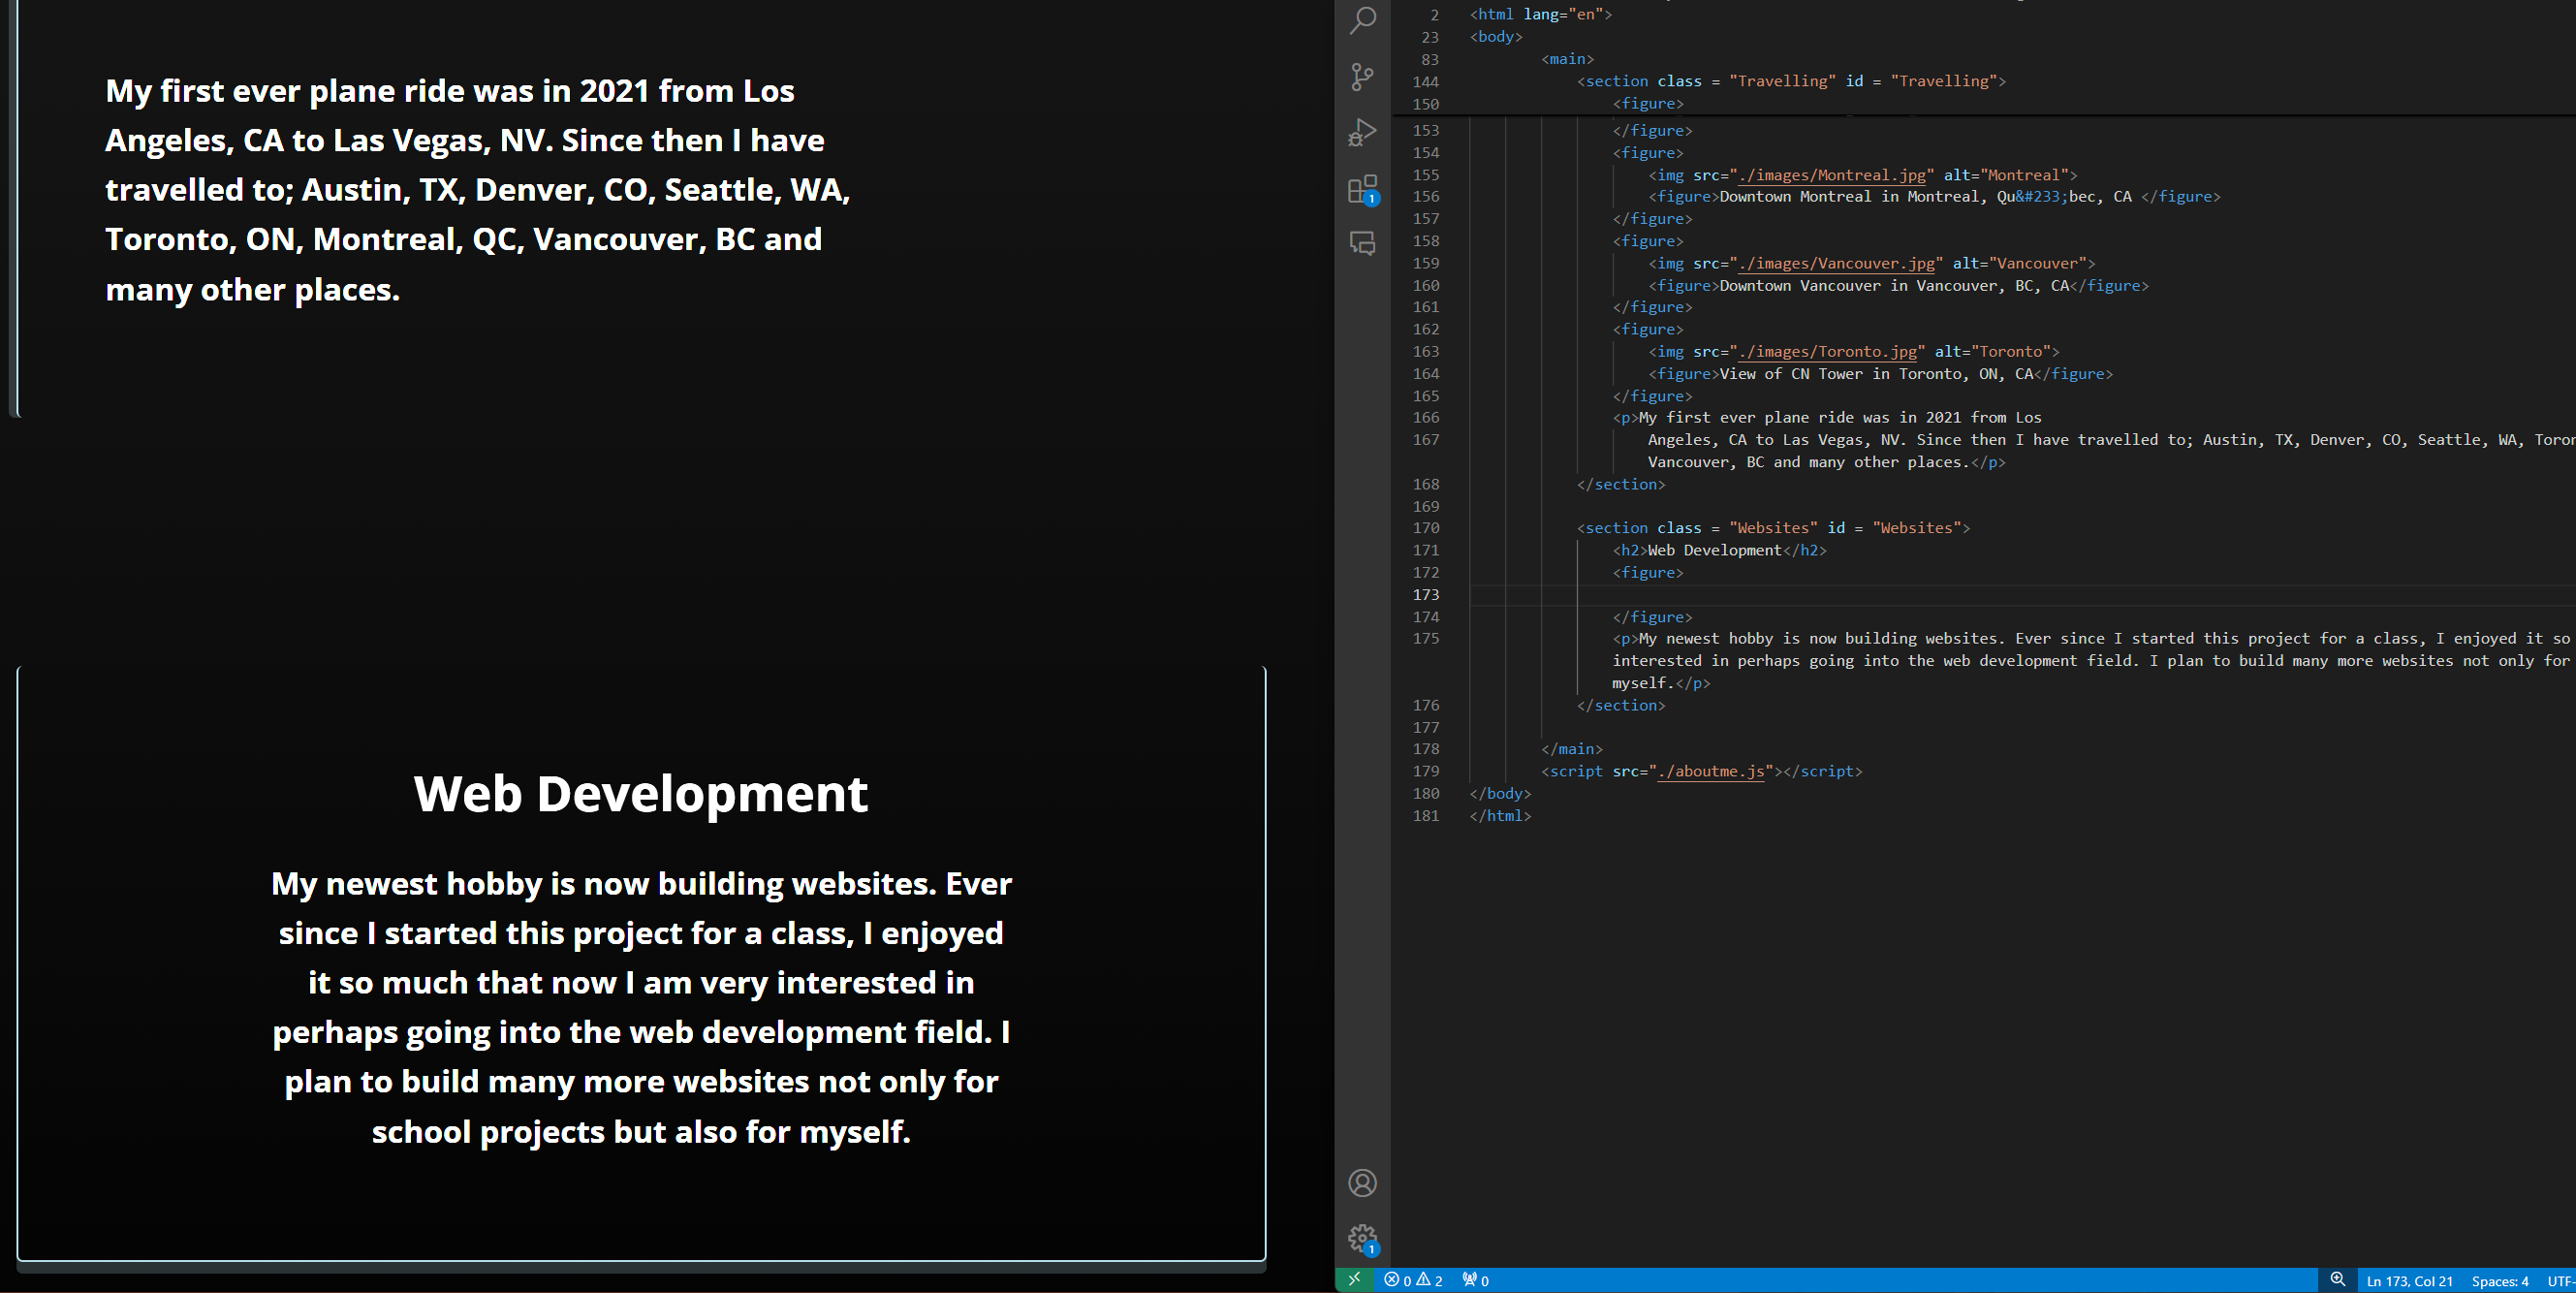Click figure tag on line 172
Screen dimensions: 2576x1293
coord(1648,573)
